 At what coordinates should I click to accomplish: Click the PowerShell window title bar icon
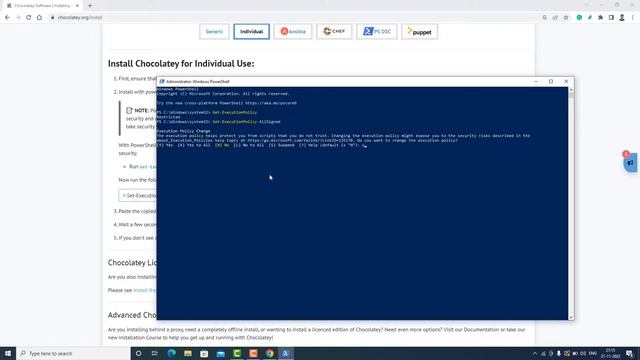[x=162, y=82]
